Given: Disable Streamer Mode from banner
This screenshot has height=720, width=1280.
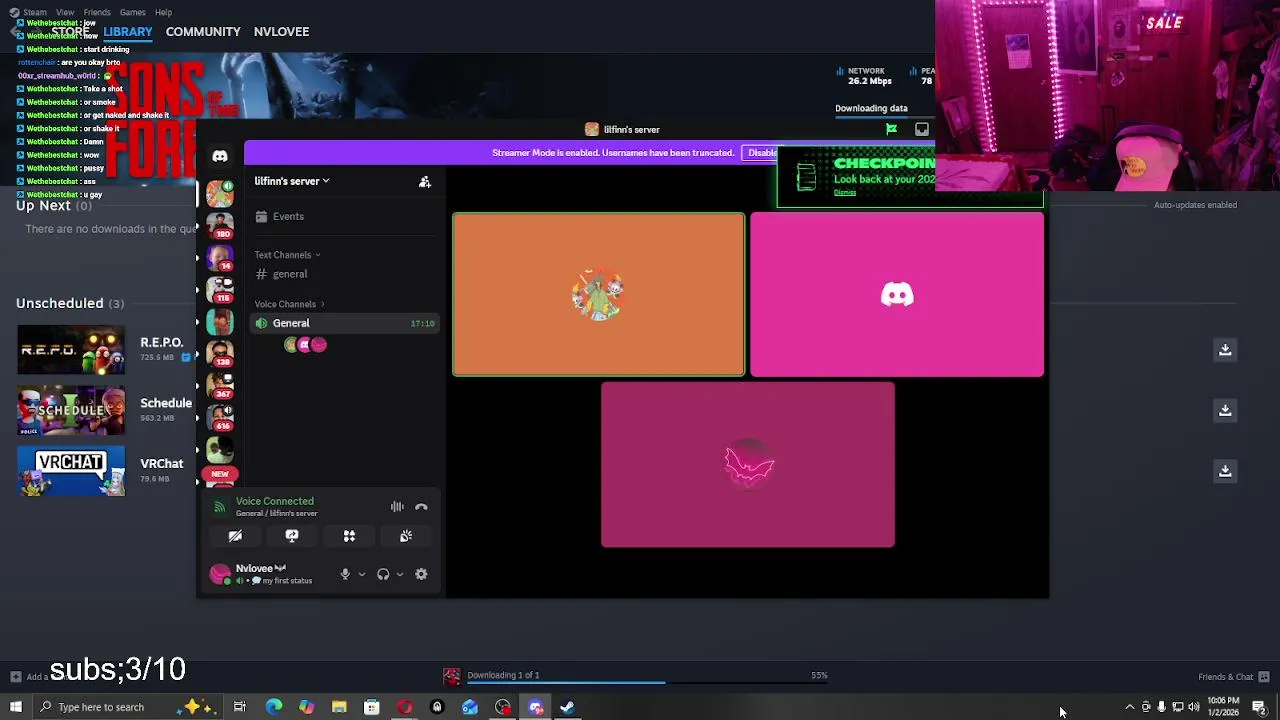Looking at the screenshot, I should tap(762, 153).
